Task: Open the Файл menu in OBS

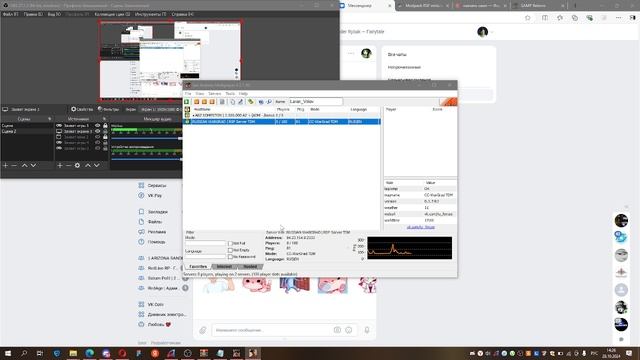Action: click(11, 14)
